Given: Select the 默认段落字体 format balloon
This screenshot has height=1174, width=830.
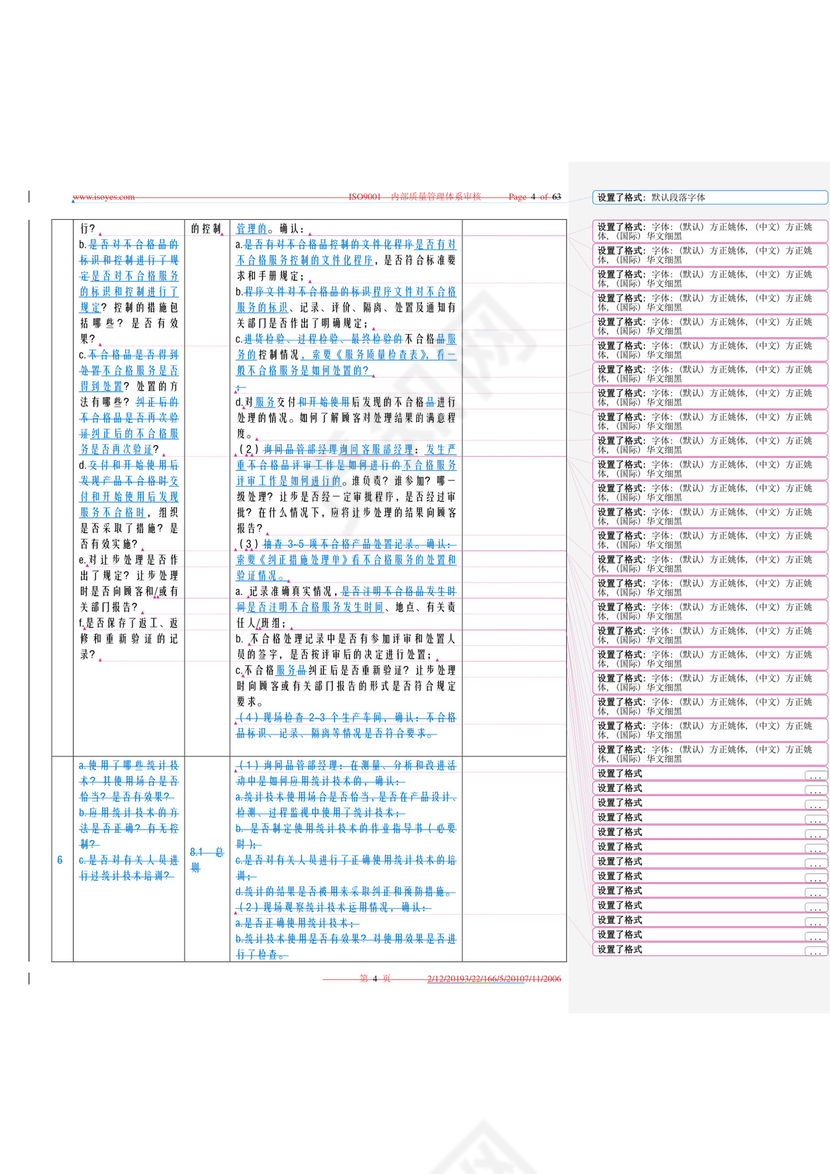Looking at the screenshot, I should tap(710, 198).
